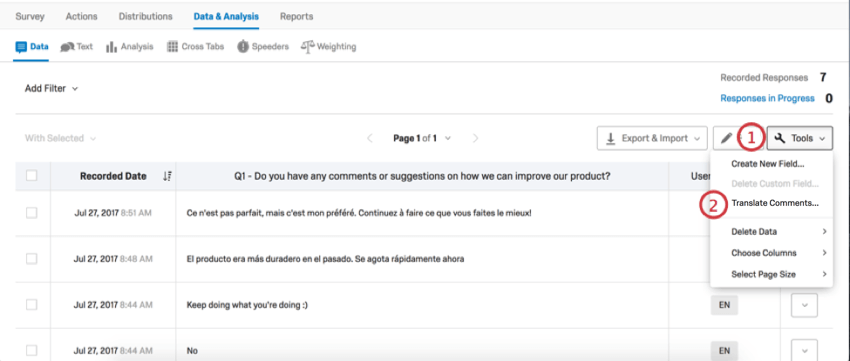Check the 8:48 AM Spanish response row
This screenshot has height=361, width=850.
(x=31, y=259)
